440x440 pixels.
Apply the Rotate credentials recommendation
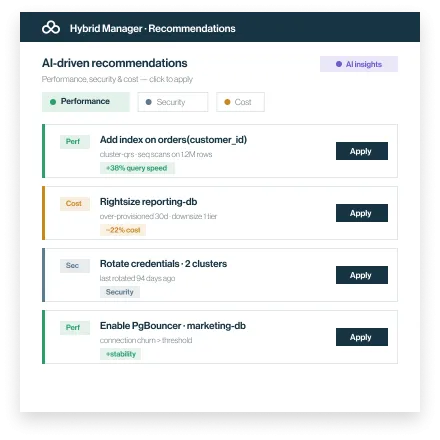tap(362, 275)
